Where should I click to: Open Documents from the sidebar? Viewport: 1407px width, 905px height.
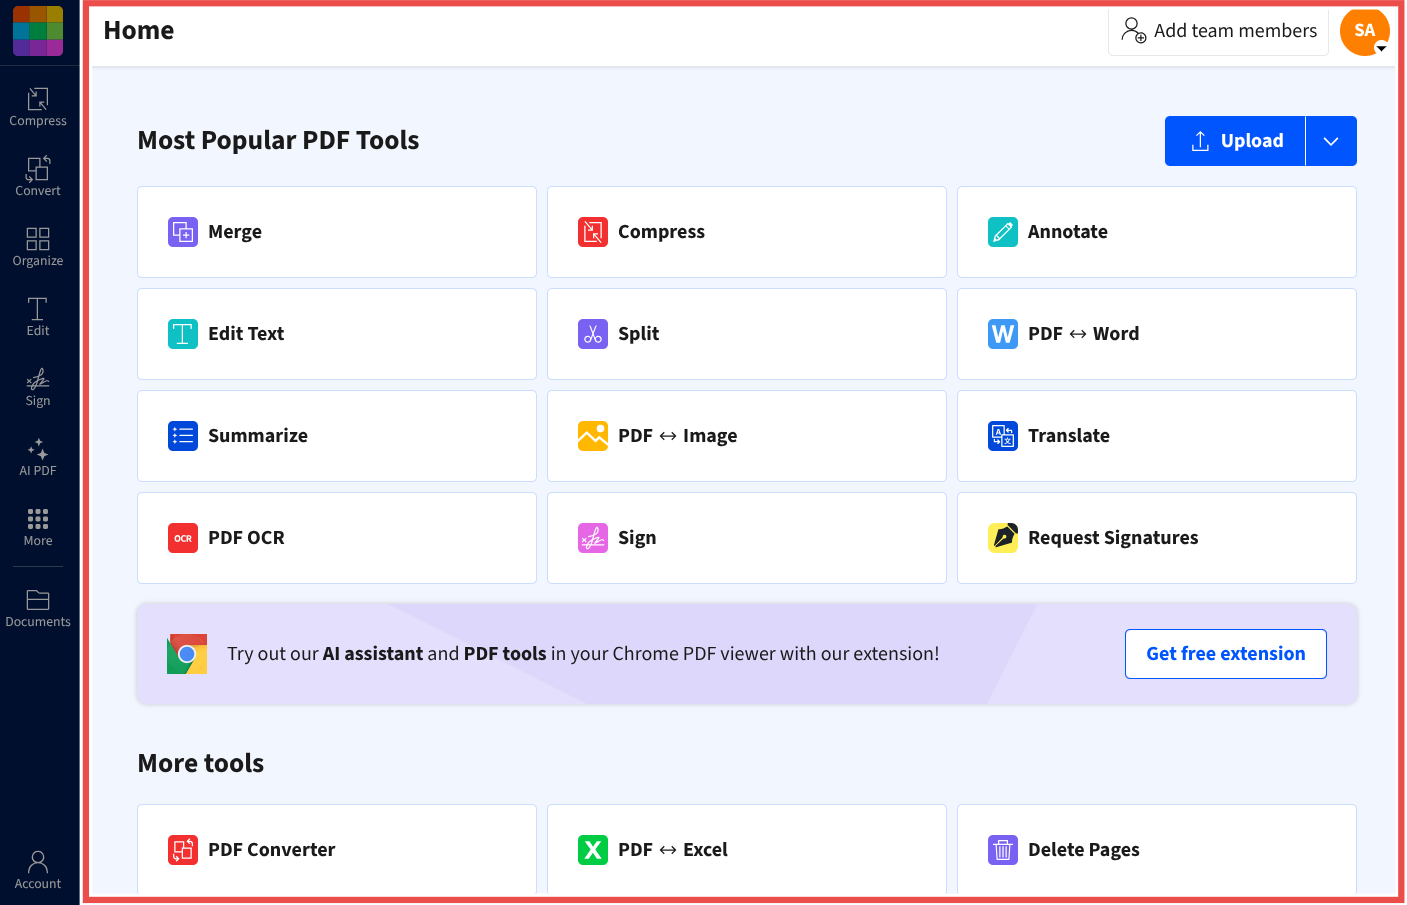[x=38, y=607]
